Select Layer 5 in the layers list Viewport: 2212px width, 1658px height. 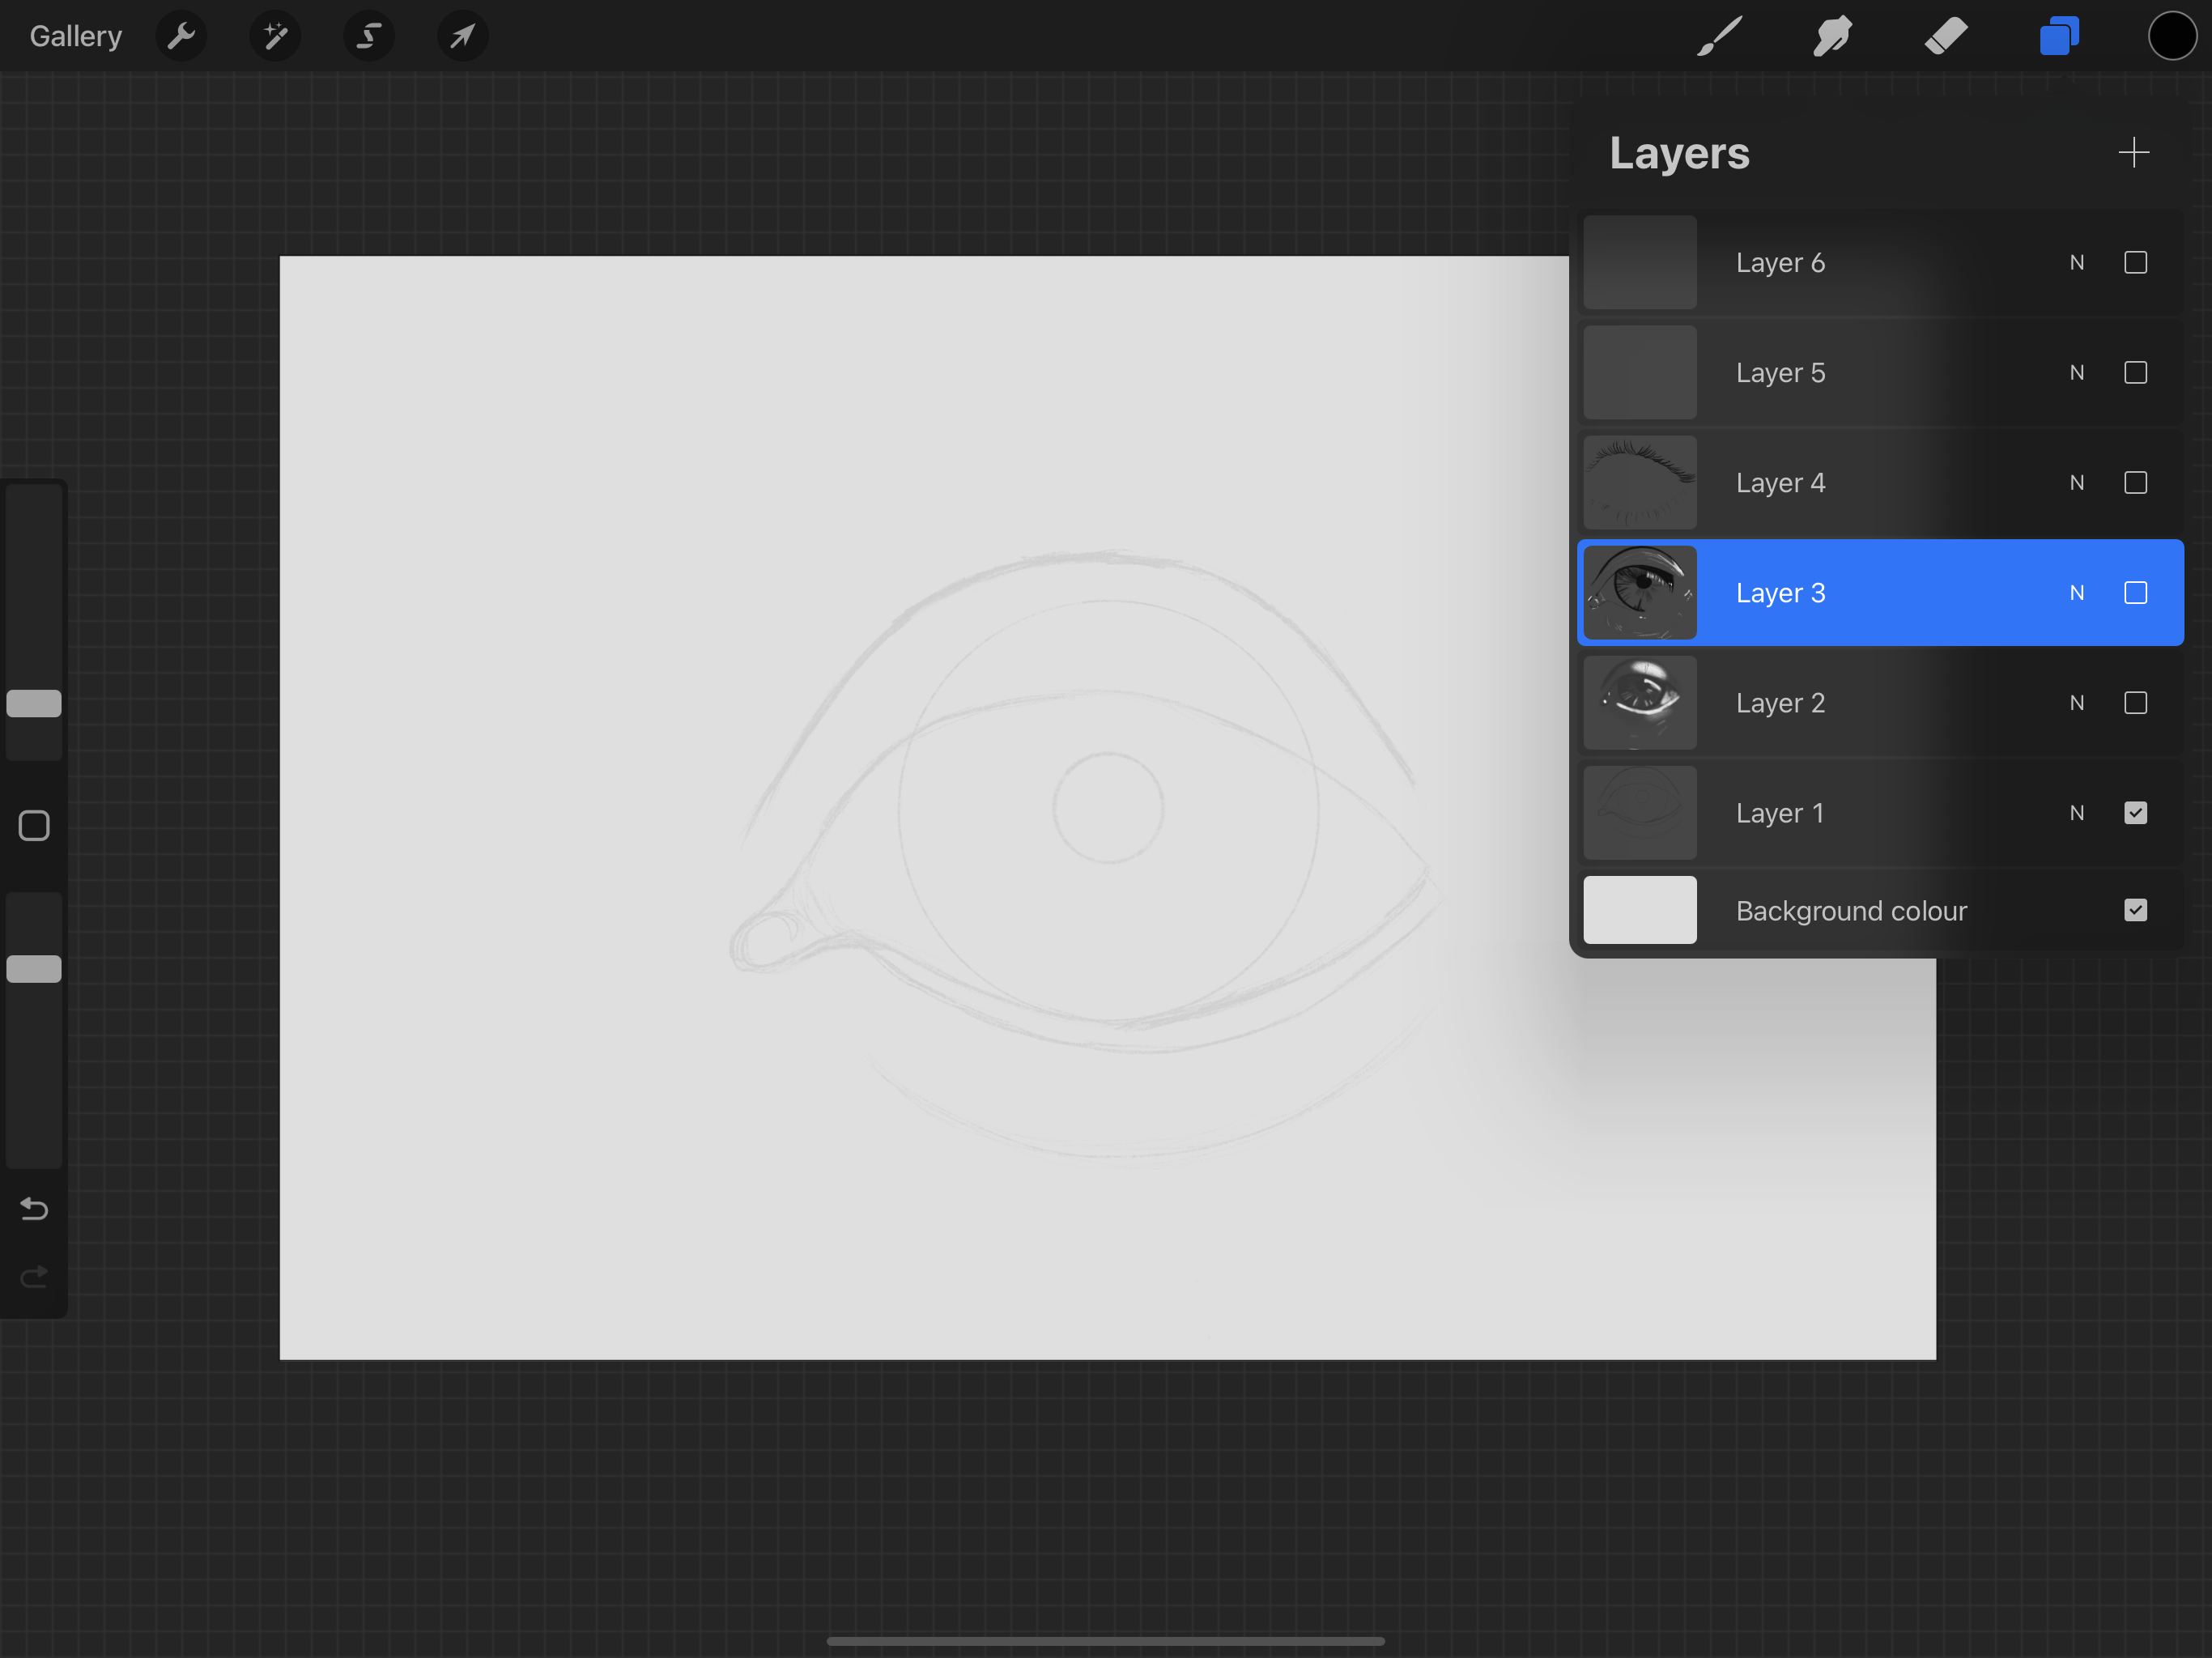(1780, 373)
